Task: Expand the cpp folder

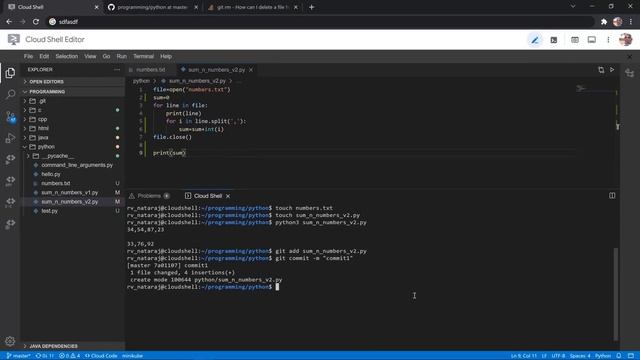Action: [73, 119]
